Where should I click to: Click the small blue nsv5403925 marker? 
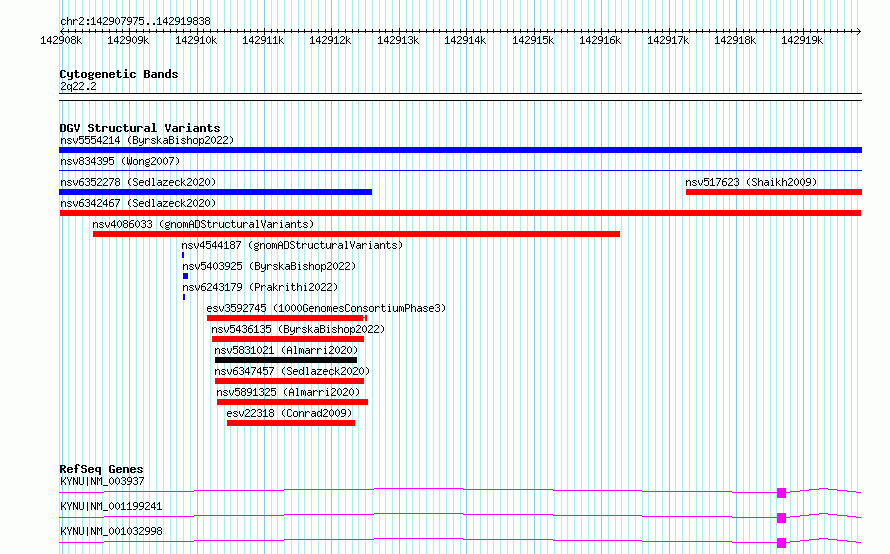[x=186, y=276]
